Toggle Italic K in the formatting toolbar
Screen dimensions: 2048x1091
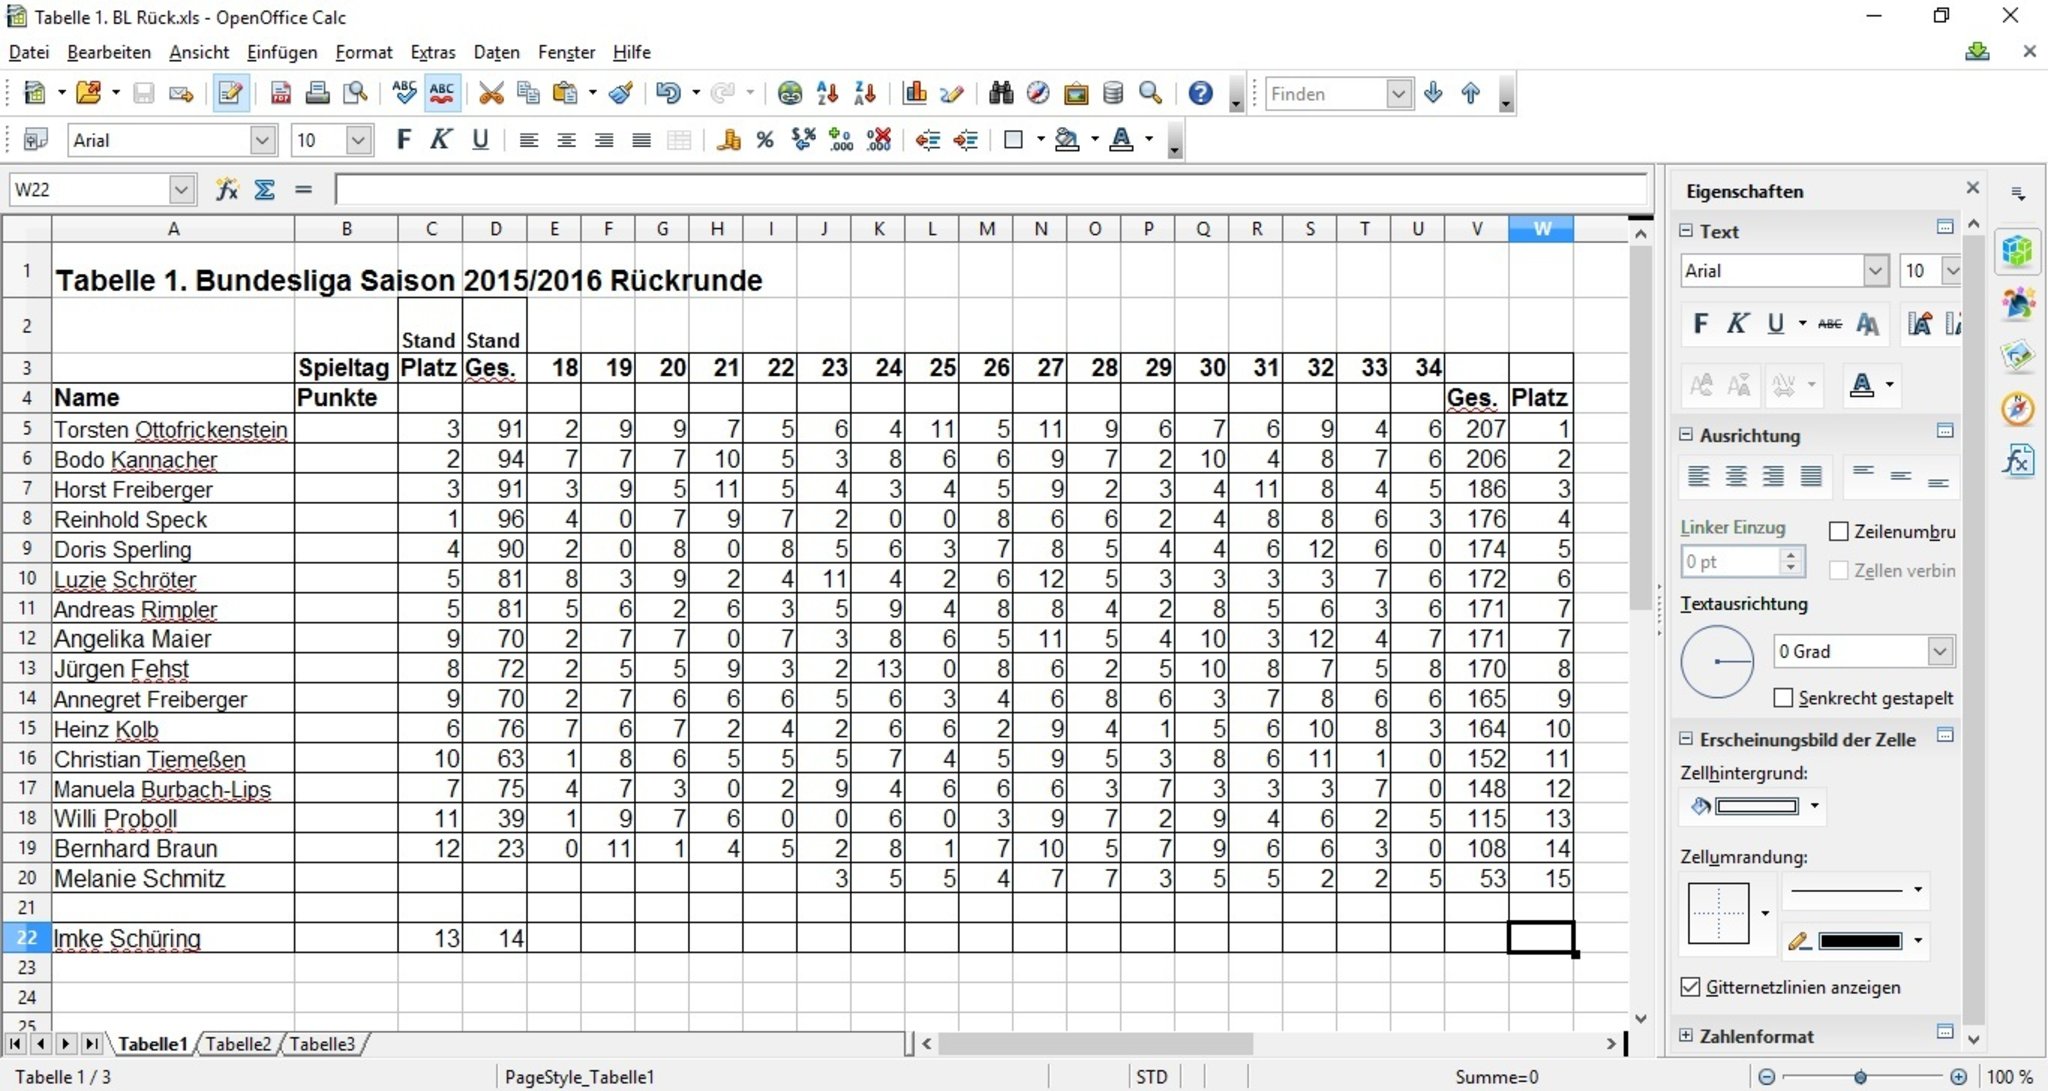click(x=441, y=140)
